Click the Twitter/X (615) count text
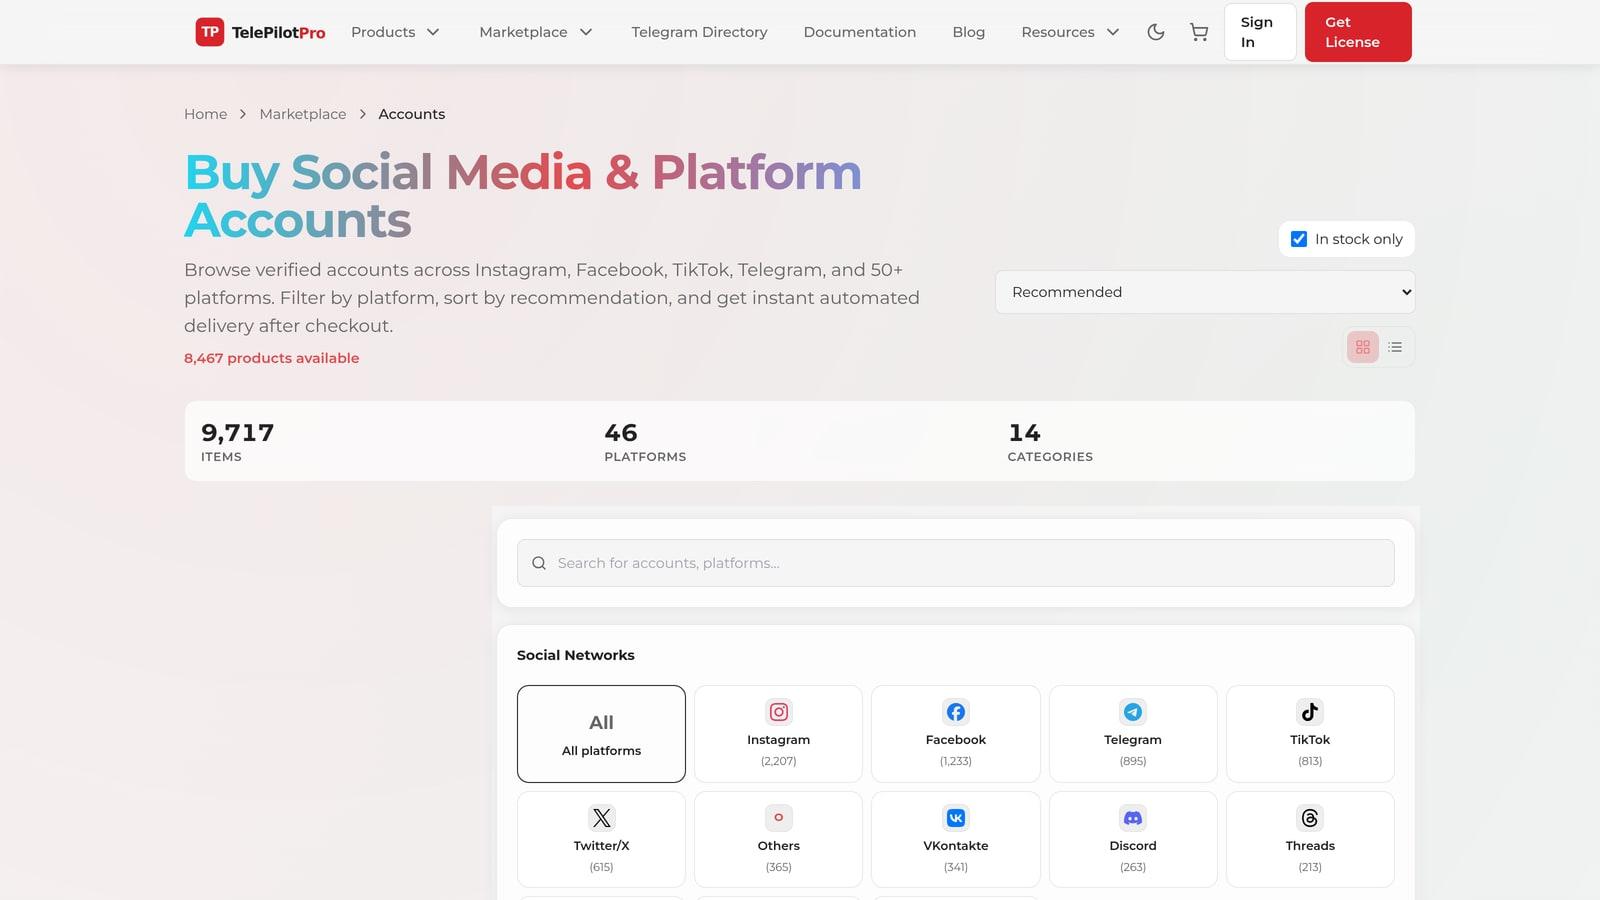This screenshot has height=900, width=1600. [x=601, y=867]
